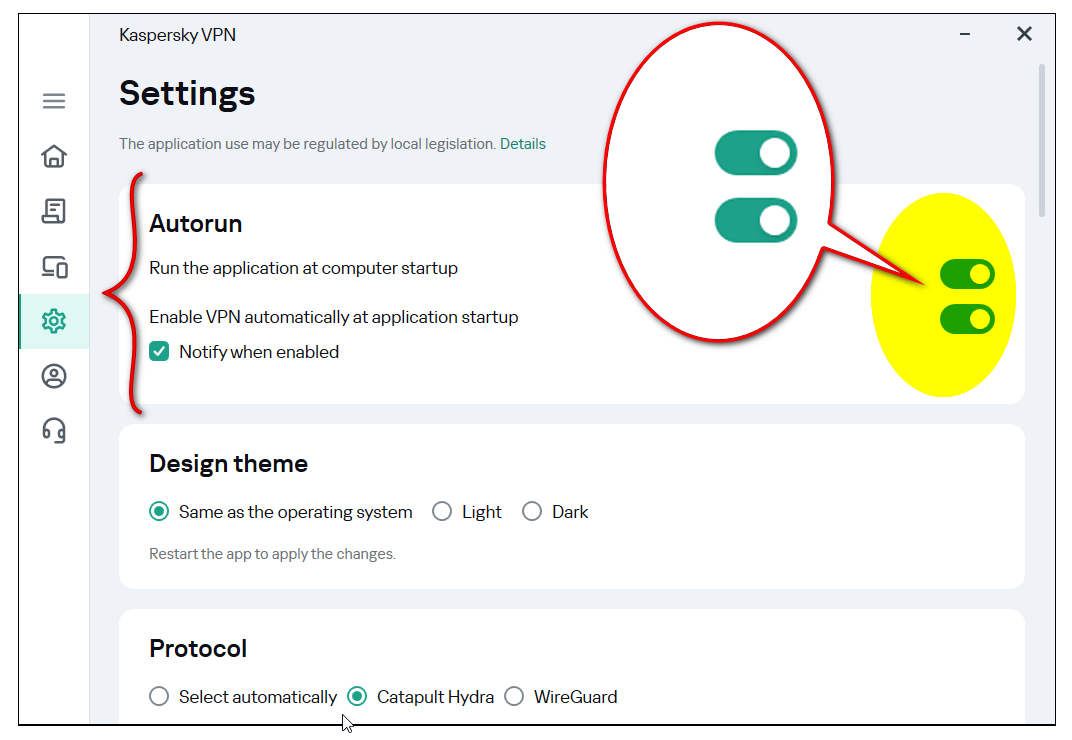Open the Details link about local legislation
Screen dimensions: 1072x740
tap(523, 144)
